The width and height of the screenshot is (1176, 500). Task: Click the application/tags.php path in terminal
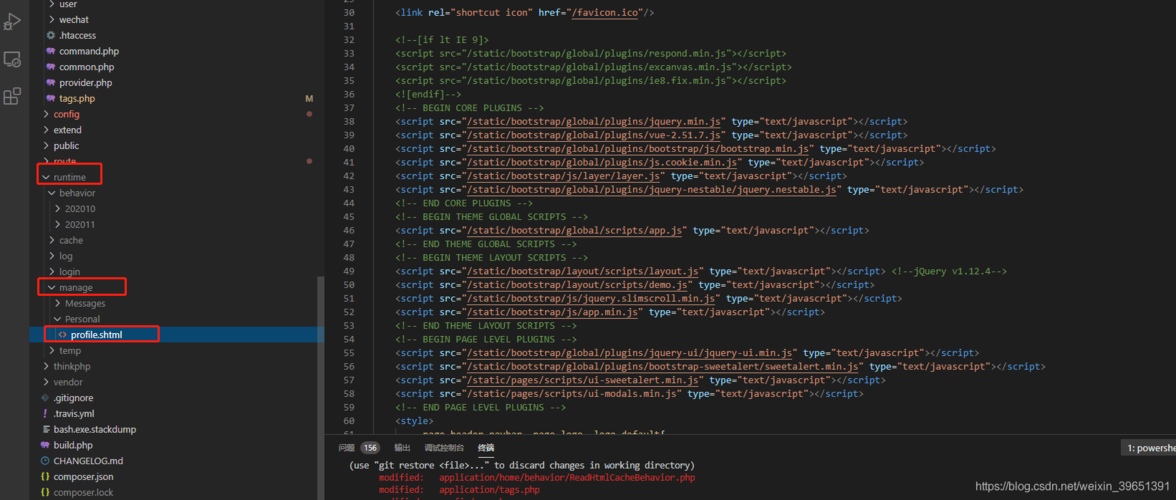coord(489,490)
